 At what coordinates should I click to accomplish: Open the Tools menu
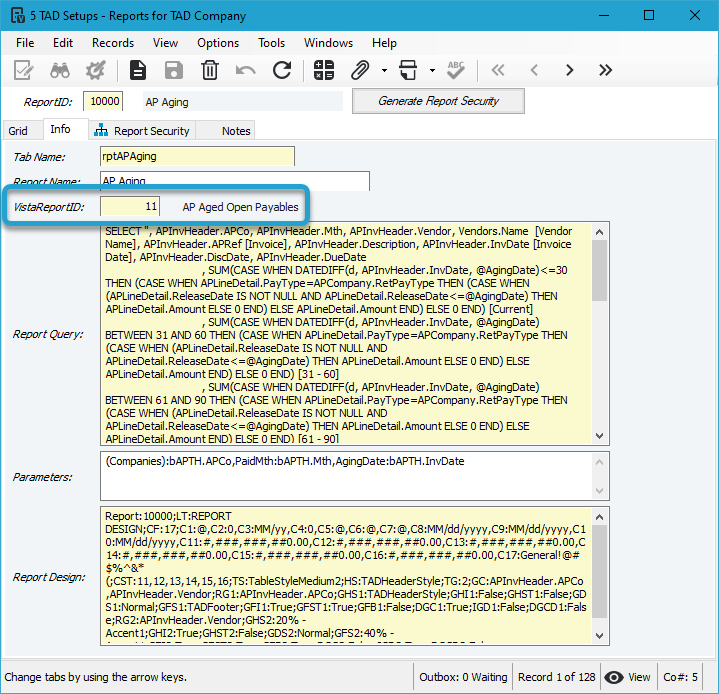click(x=271, y=43)
